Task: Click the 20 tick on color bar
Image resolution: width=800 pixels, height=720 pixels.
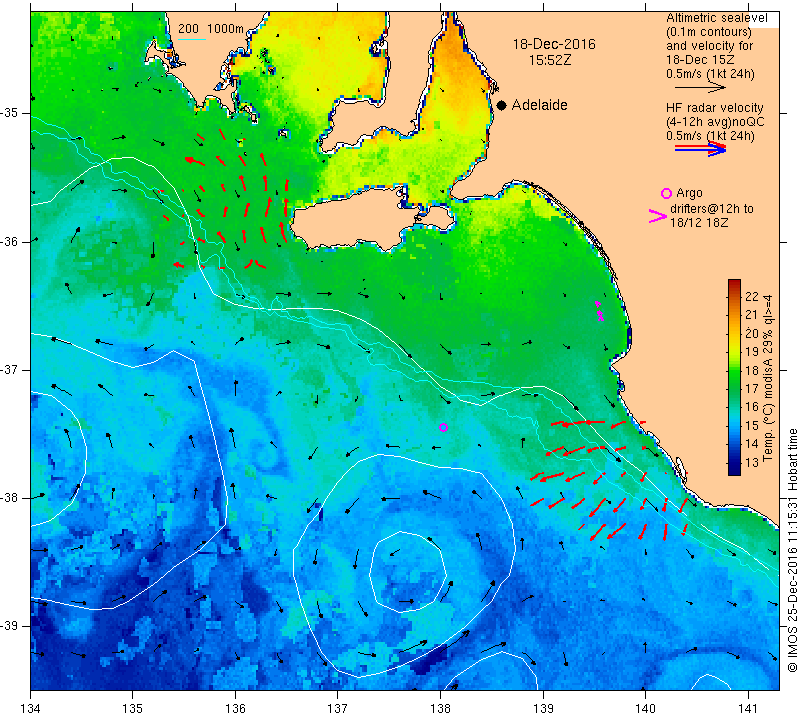Action: point(752,333)
